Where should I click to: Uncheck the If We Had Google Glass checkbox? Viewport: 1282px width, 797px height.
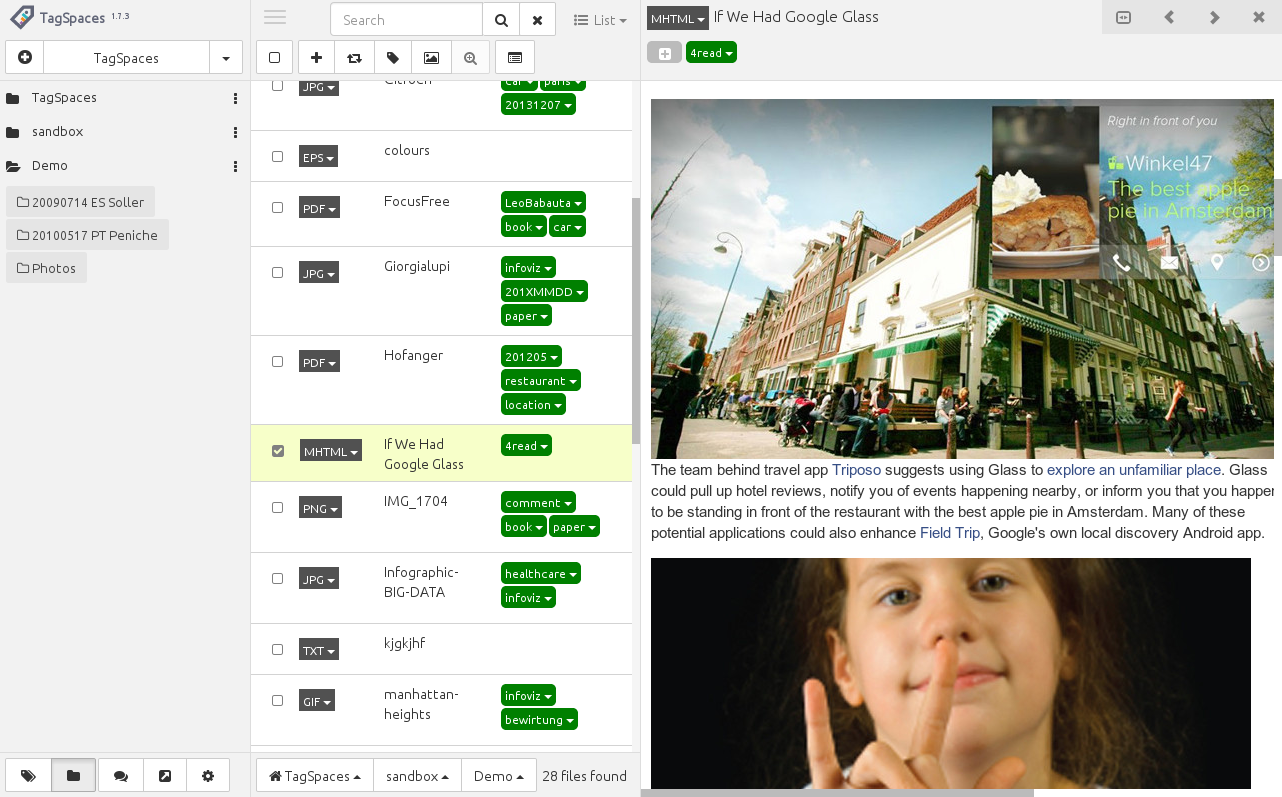(x=278, y=451)
